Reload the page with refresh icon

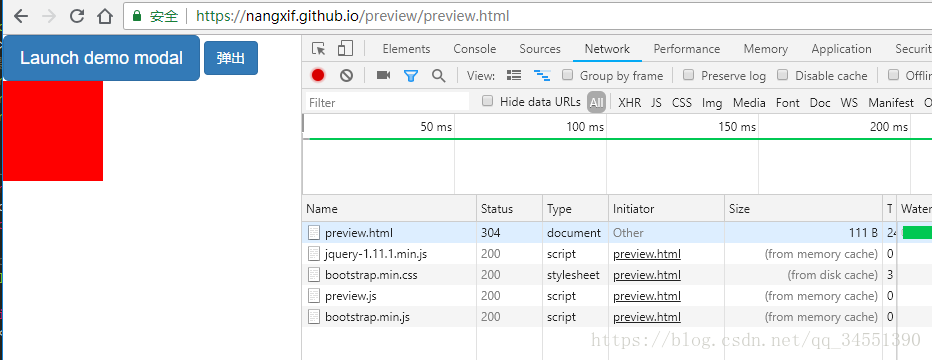click(77, 16)
